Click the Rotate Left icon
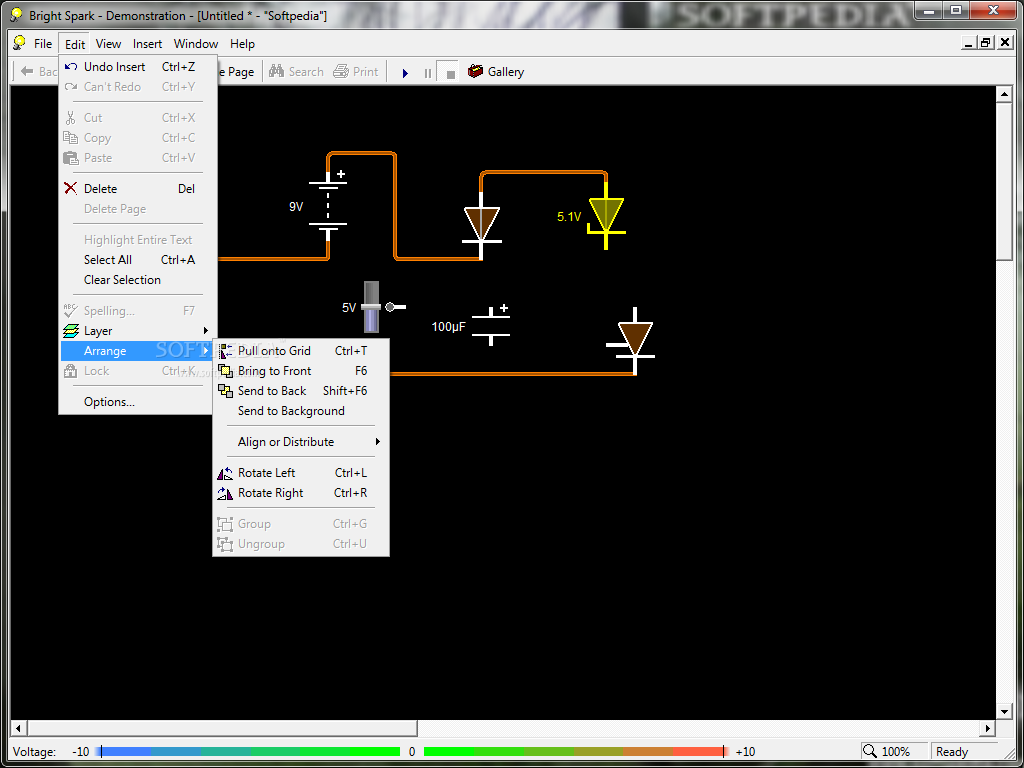 (225, 473)
